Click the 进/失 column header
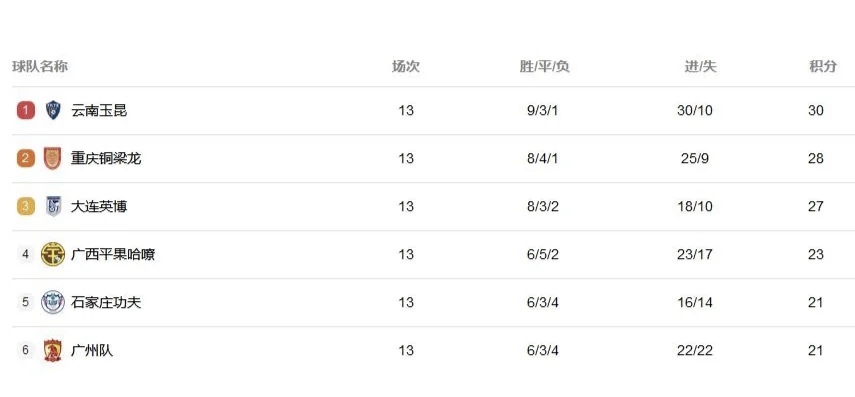The height and width of the screenshot is (397, 855). point(701,67)
